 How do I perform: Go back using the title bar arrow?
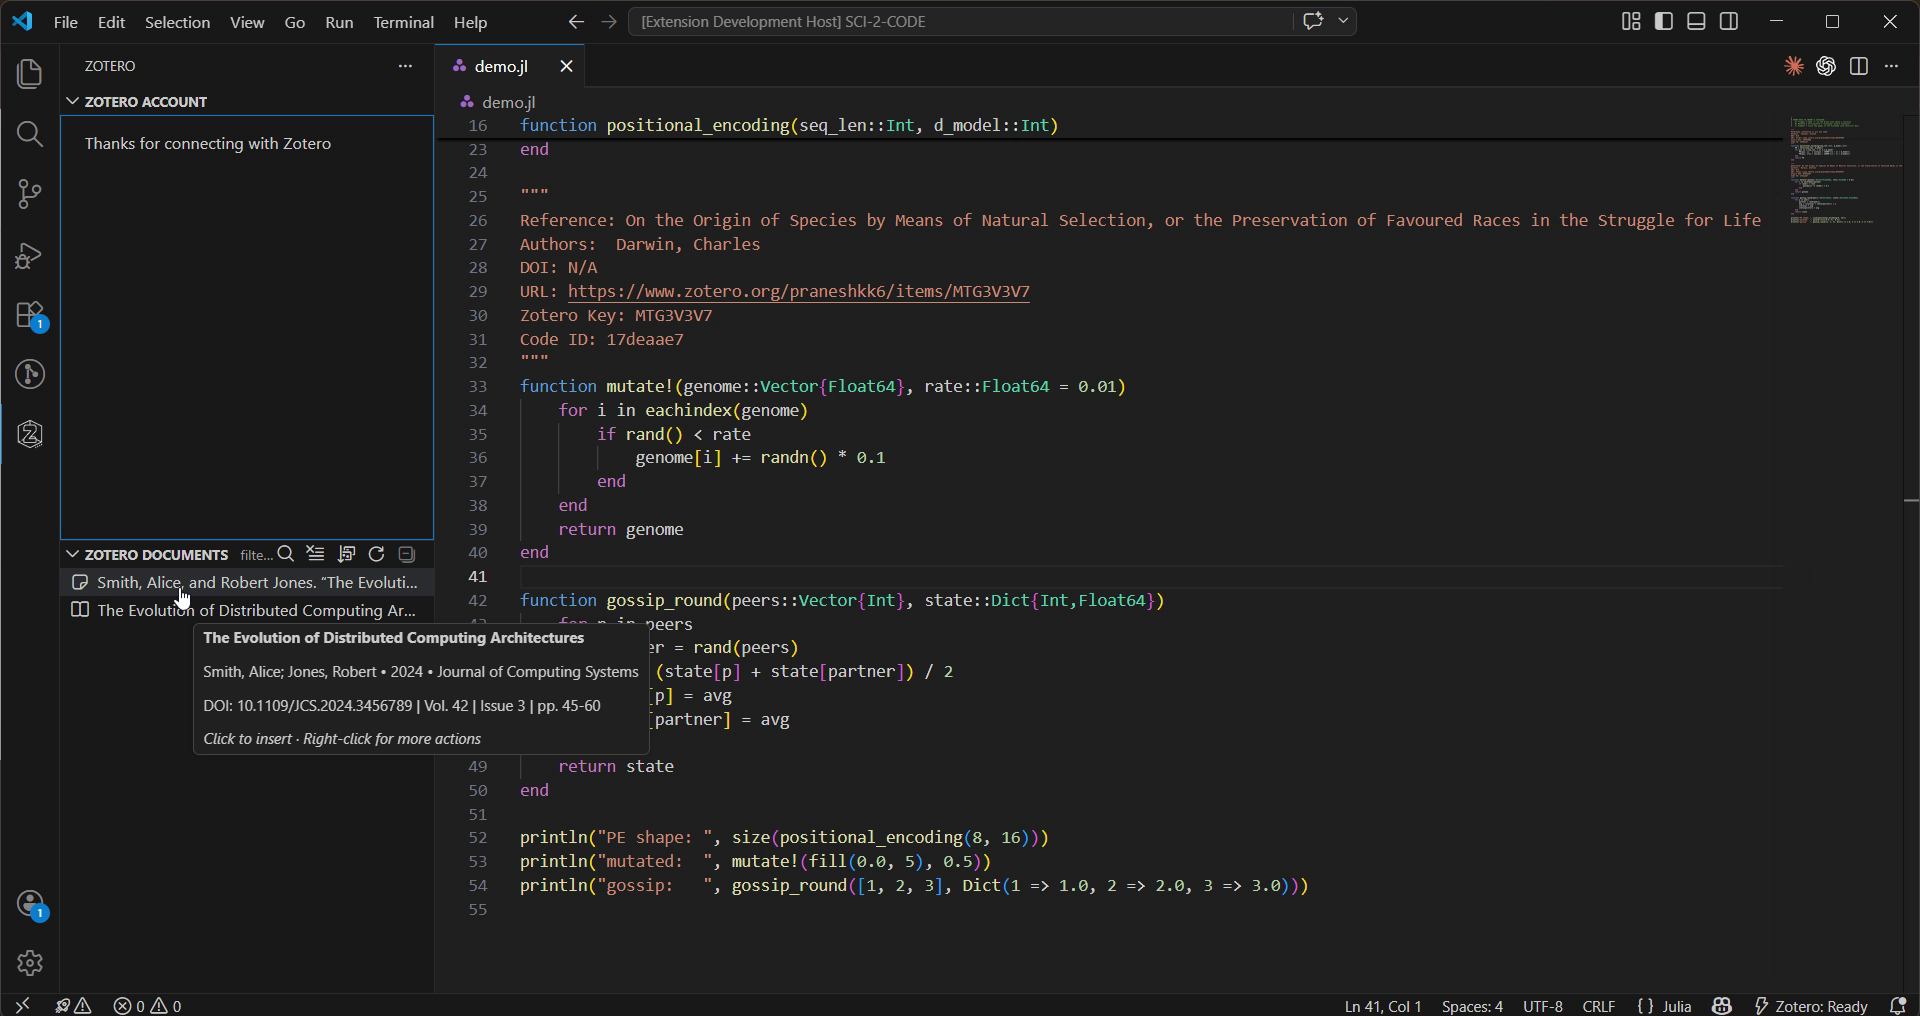point(576,21)
